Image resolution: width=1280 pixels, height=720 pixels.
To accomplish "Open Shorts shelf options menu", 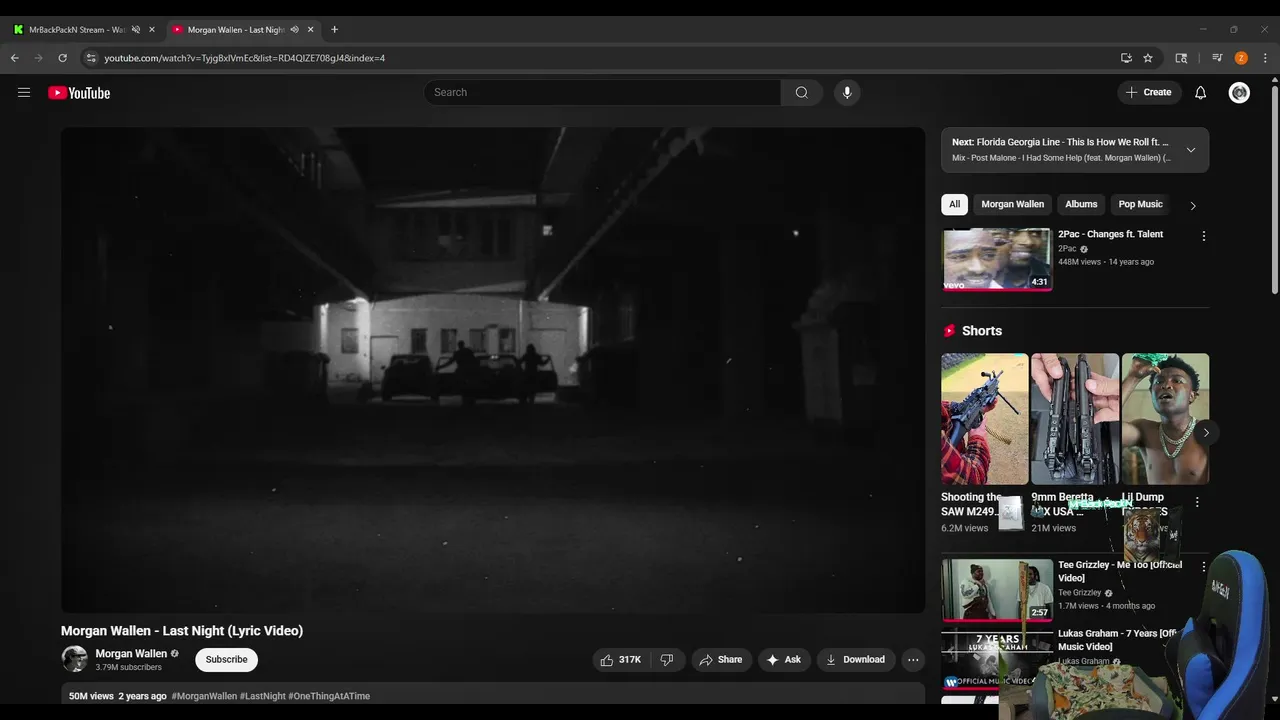I will (1197, 502).
